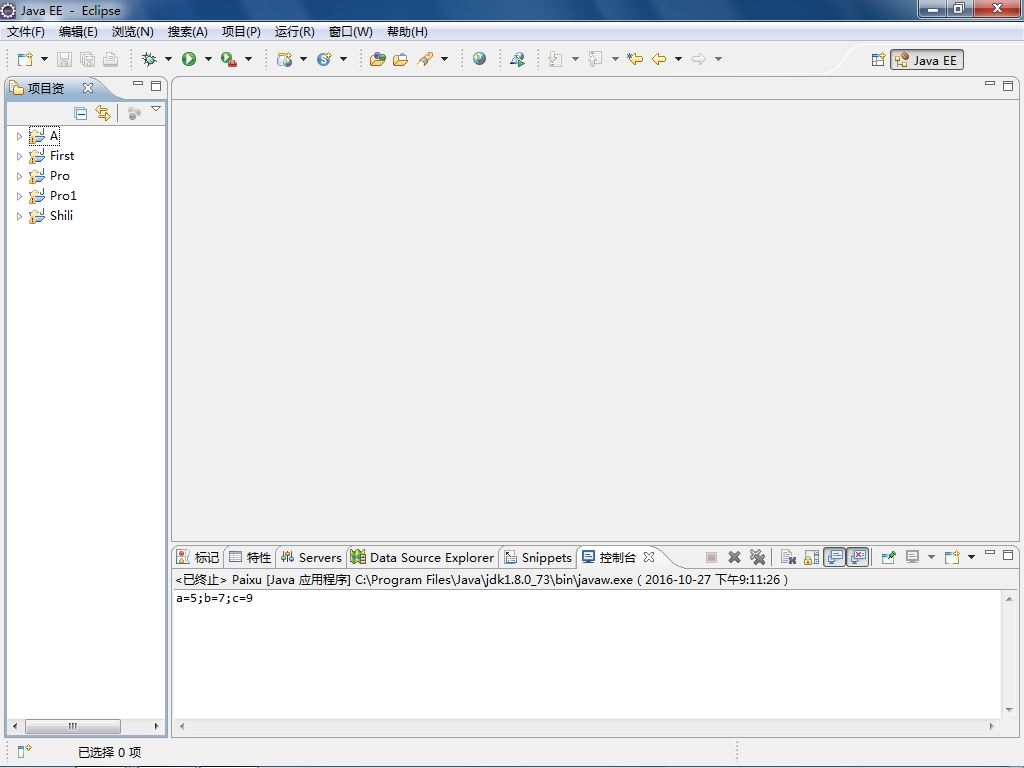Viewport: 1024px width, 768px height.
Task: Toggle Show Console When Standard Out Changes
Action: pyautogui.click(x=835, y=557)
